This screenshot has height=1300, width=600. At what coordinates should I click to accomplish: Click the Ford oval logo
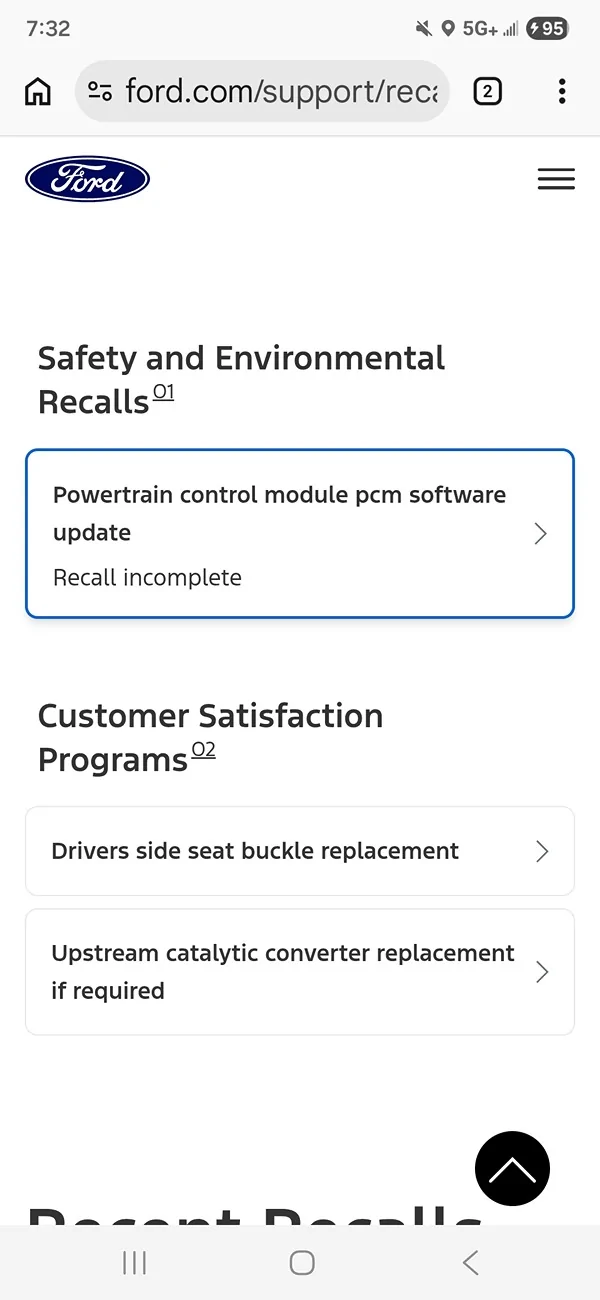pyautogui.click(x=87, y=178)
